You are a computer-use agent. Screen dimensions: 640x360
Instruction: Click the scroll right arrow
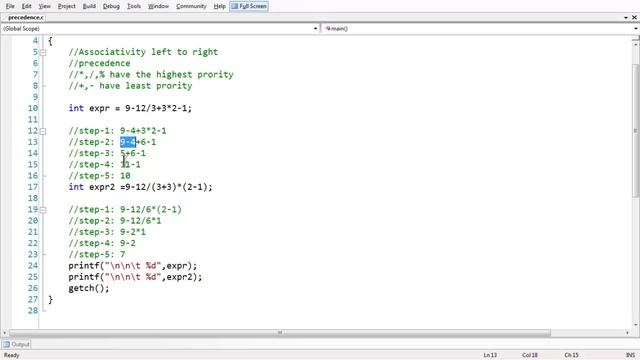(x=627, y=333)
